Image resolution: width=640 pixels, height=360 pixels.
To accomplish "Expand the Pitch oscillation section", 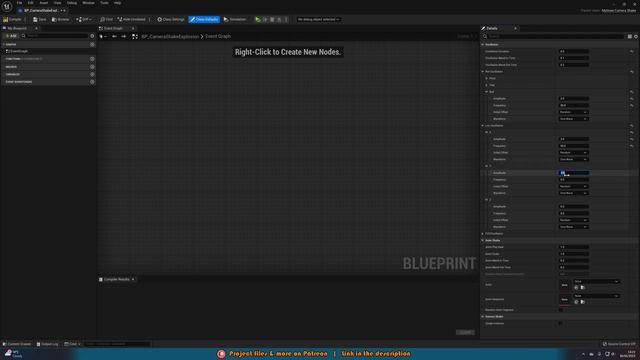I will 487,78.
